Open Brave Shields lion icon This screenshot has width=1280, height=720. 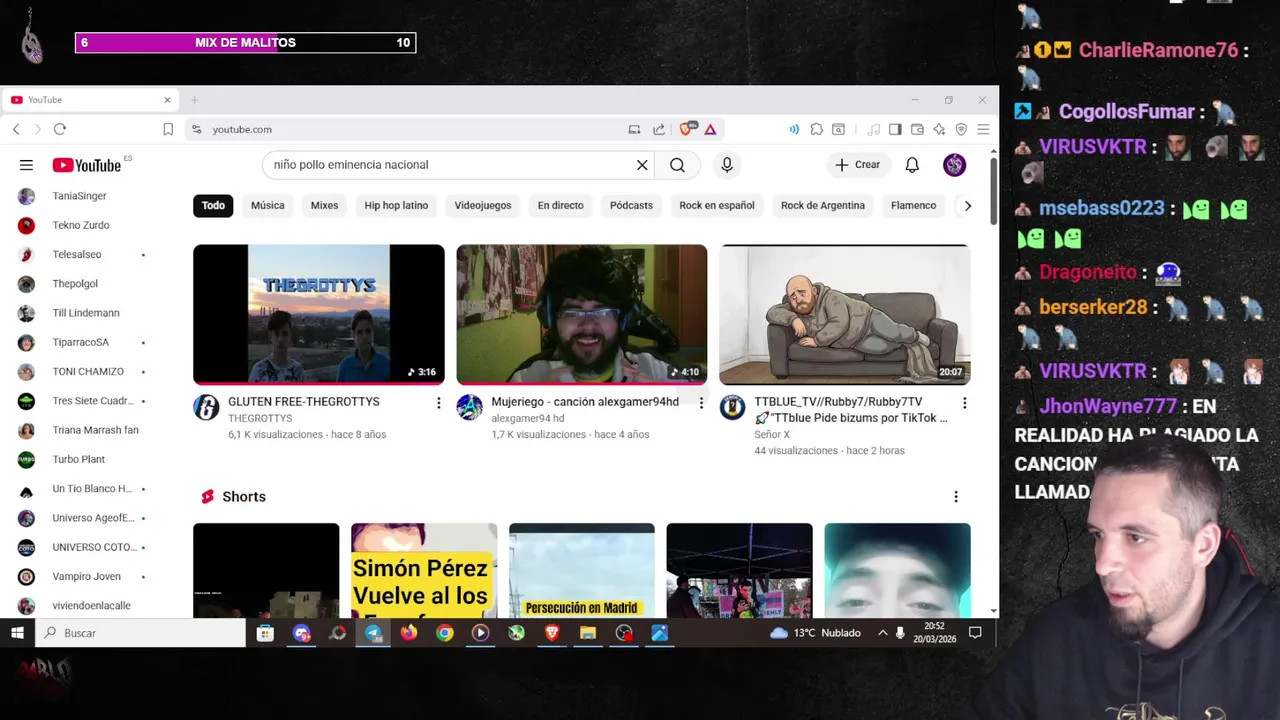pos(687,129)
